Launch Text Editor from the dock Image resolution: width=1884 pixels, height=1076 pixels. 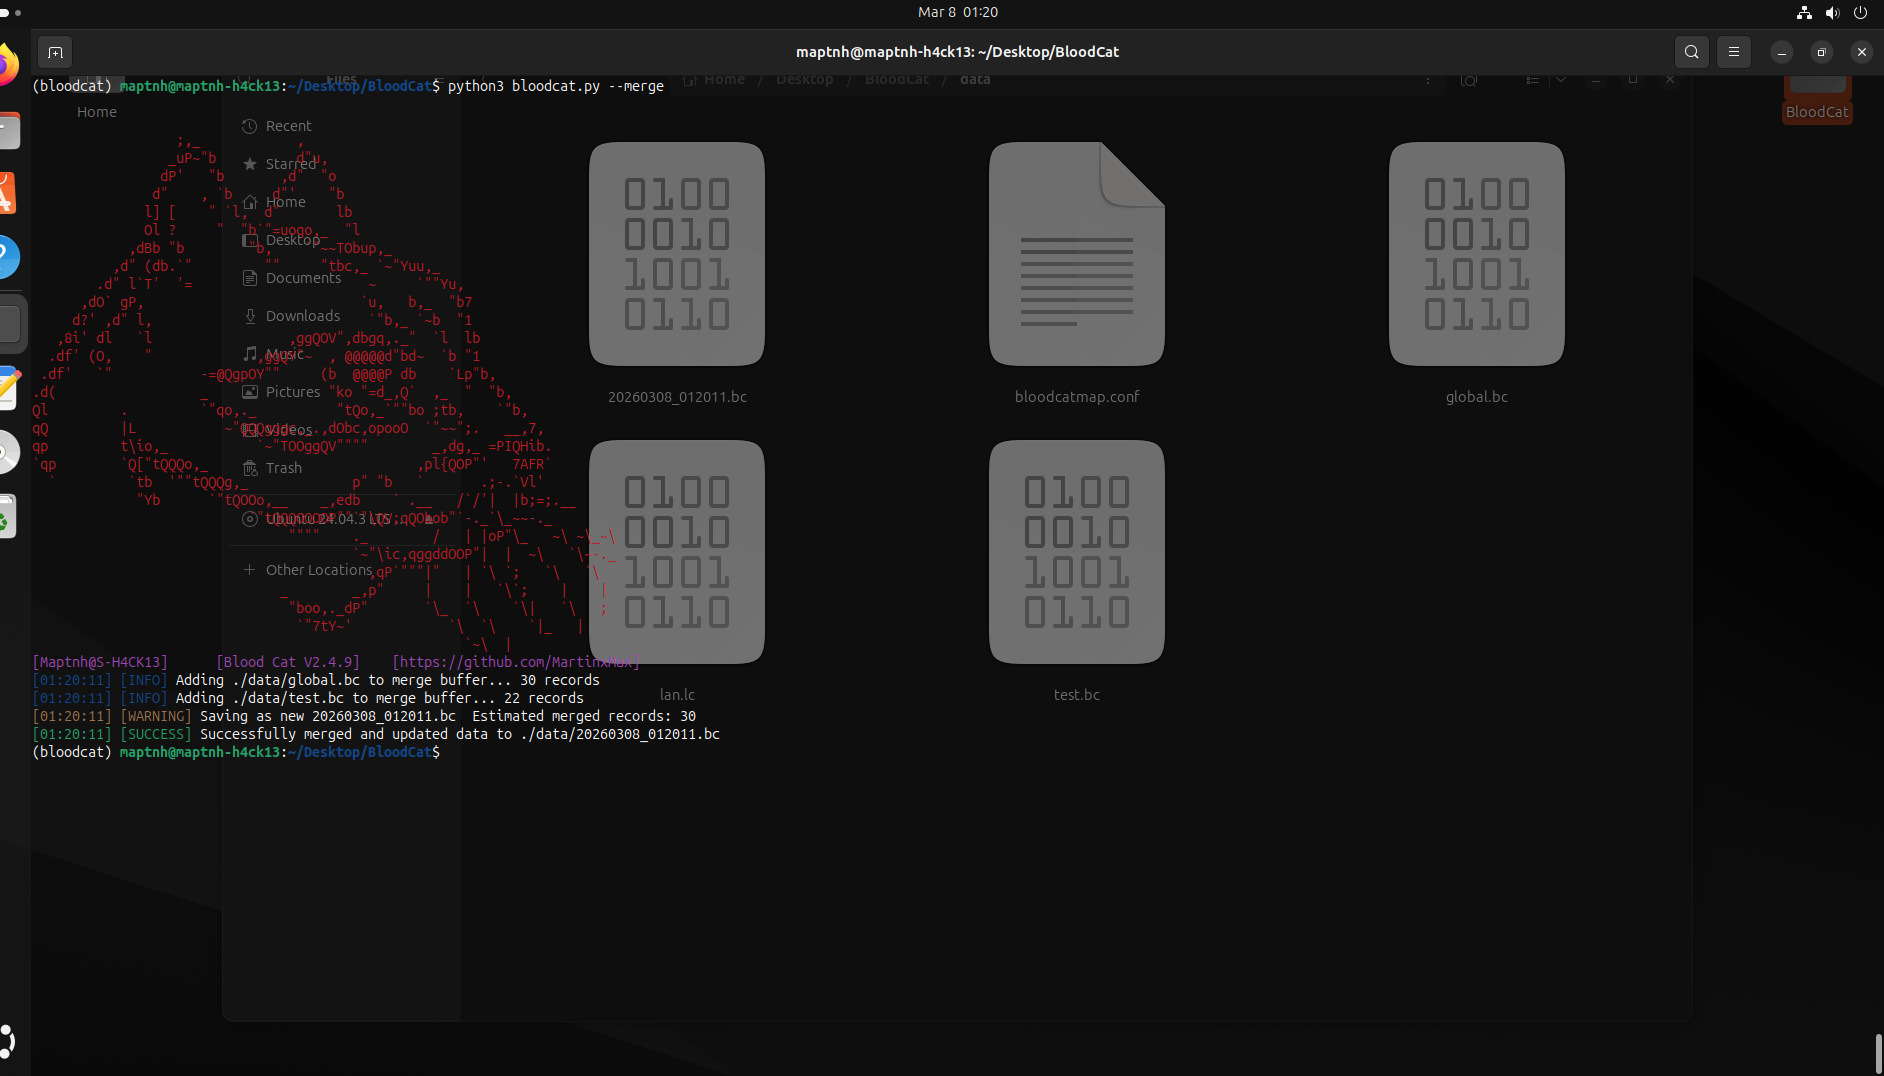pos(8,388)
